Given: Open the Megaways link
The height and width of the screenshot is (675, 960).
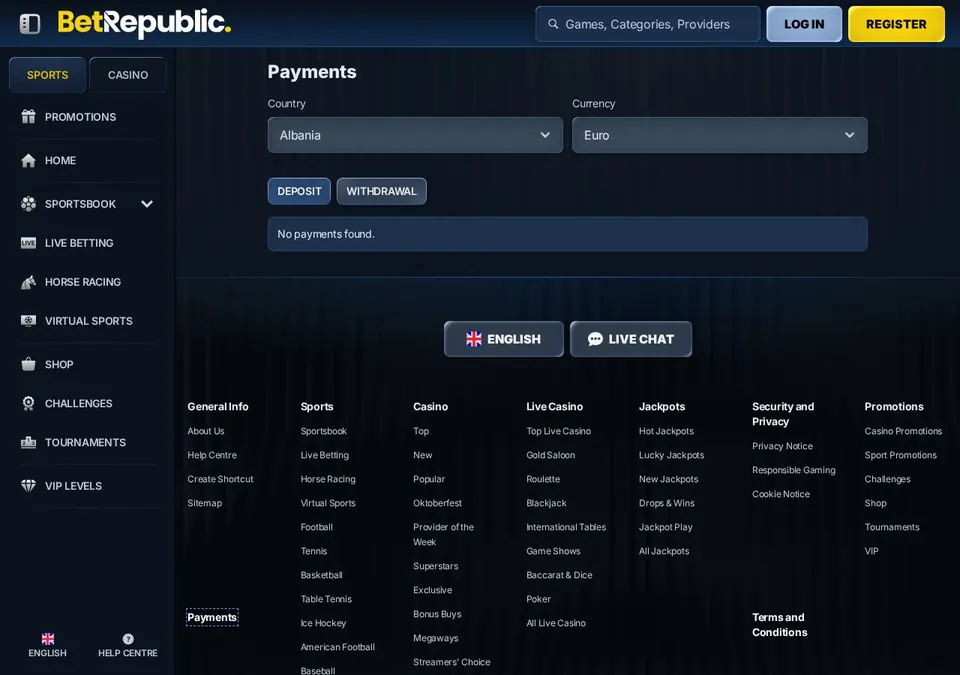Looking at the screenshot, I should [x=435, y=638].
